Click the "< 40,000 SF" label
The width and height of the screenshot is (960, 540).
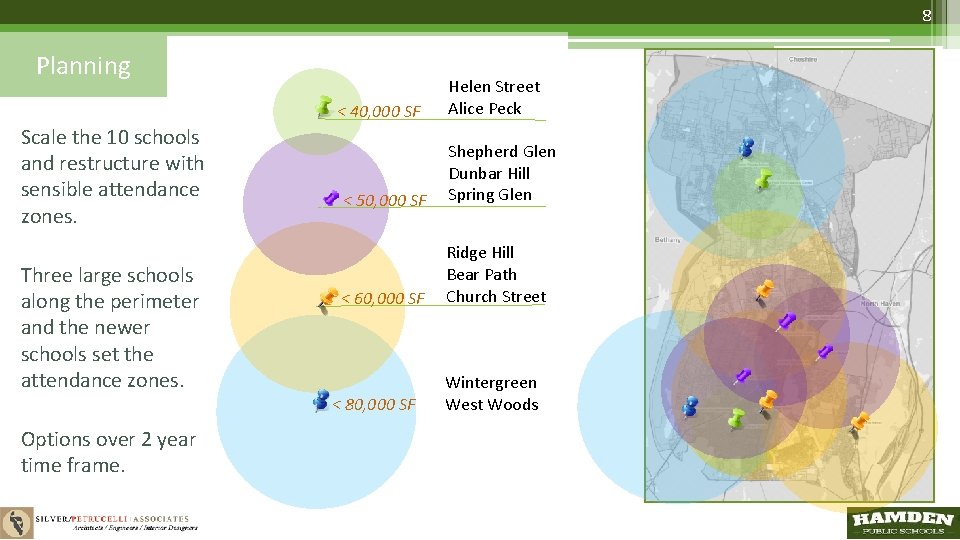(x=378, y=111)
